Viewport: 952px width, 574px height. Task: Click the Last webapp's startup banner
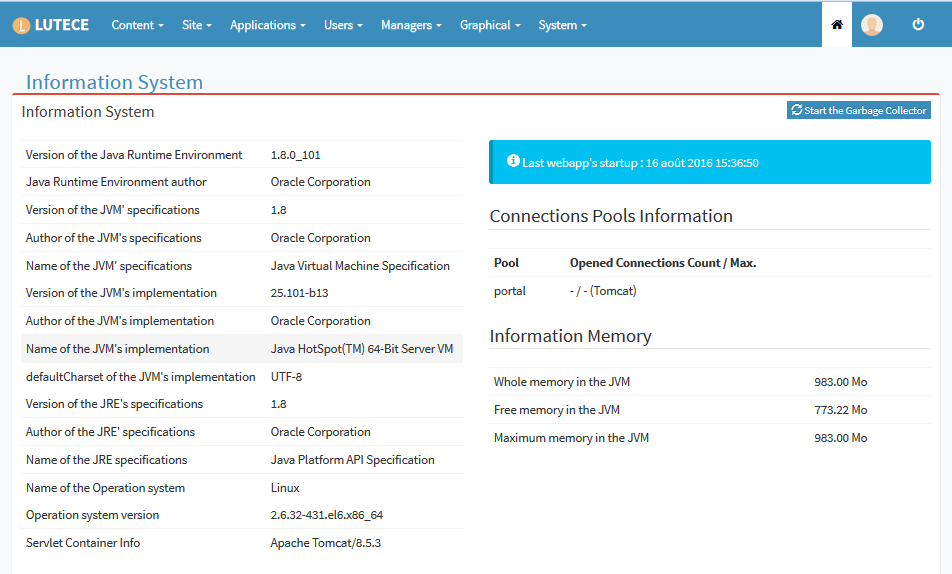pyautogui.click(x=710, y=162)
